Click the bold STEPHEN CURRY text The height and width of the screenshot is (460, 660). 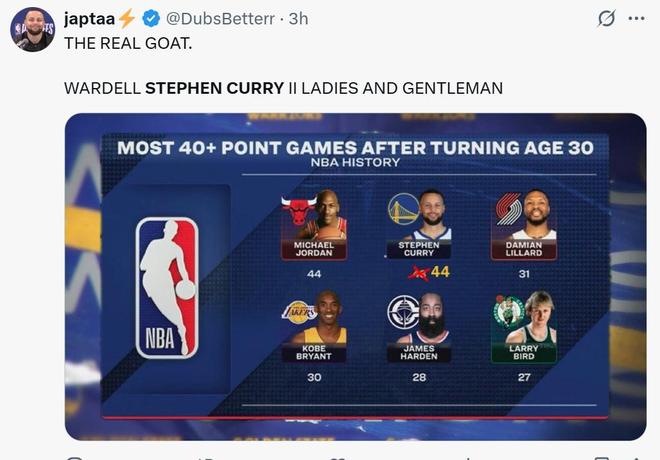pos(214,88)
